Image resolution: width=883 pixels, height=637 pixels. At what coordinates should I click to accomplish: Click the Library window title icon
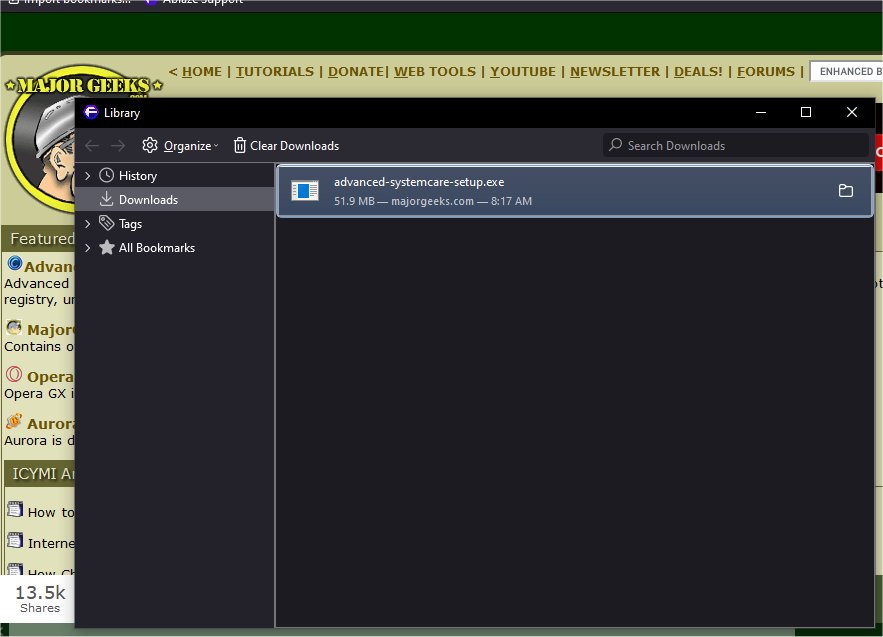(91, 112)
